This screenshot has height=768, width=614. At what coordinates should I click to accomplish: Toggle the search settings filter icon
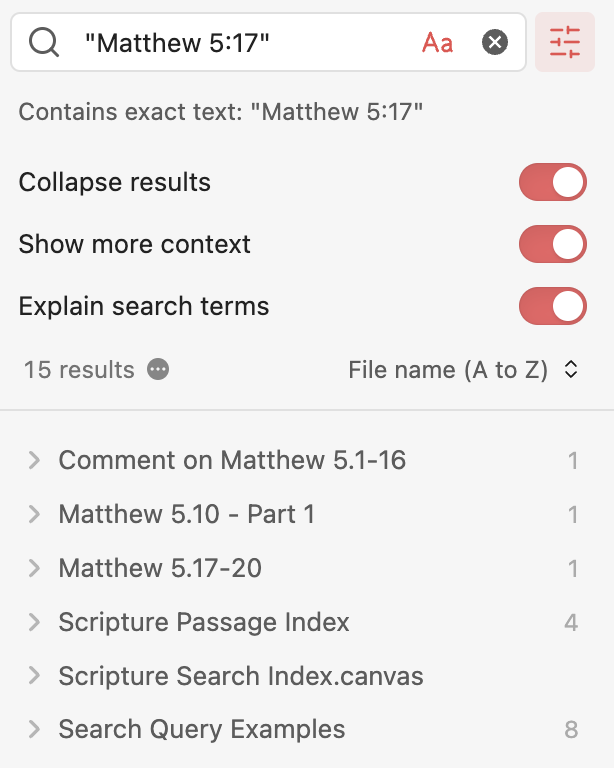[565, 42]
